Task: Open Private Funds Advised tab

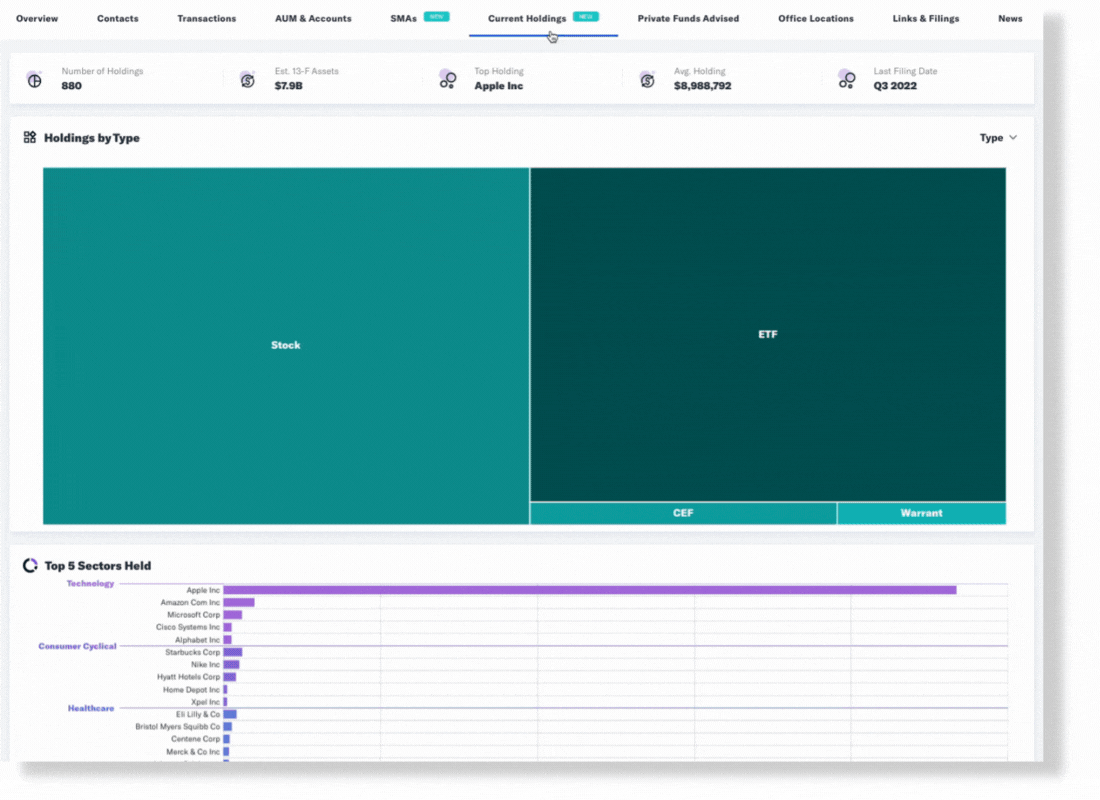Action: pyautogui.click(x=688, y=19)
